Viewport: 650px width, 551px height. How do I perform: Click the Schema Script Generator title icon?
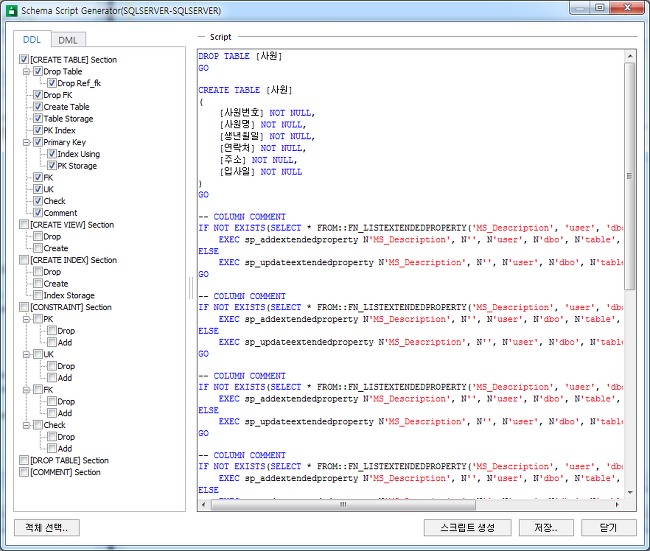click(12, 10)
